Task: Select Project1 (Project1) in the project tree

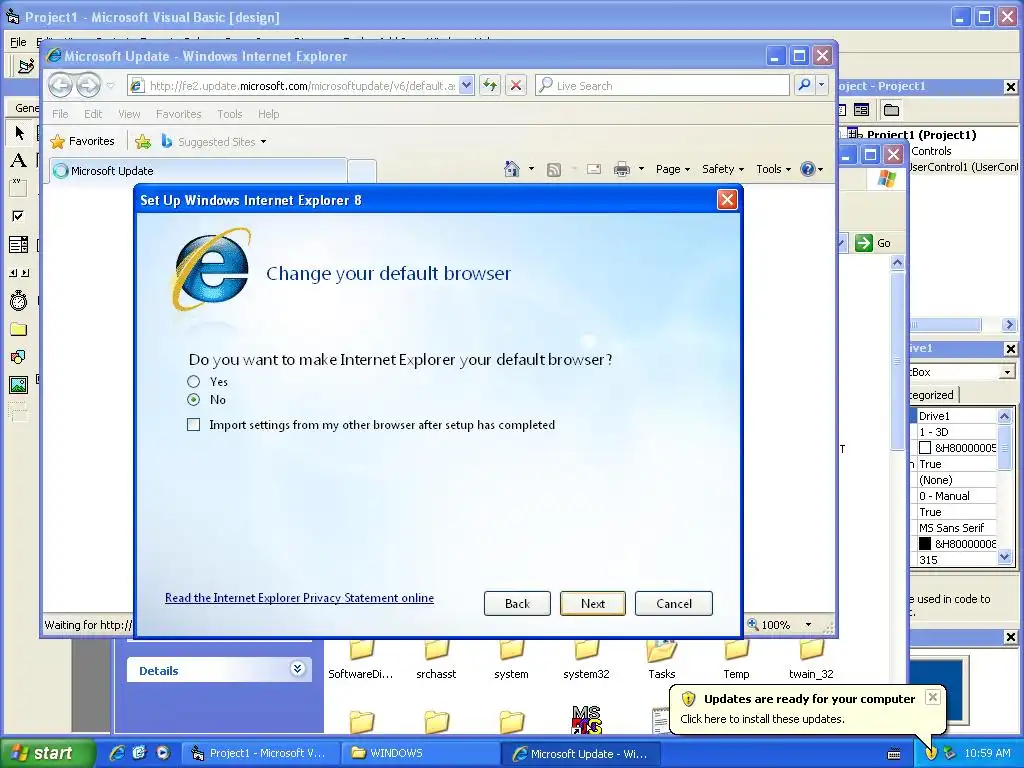Action: pos(921,135)
